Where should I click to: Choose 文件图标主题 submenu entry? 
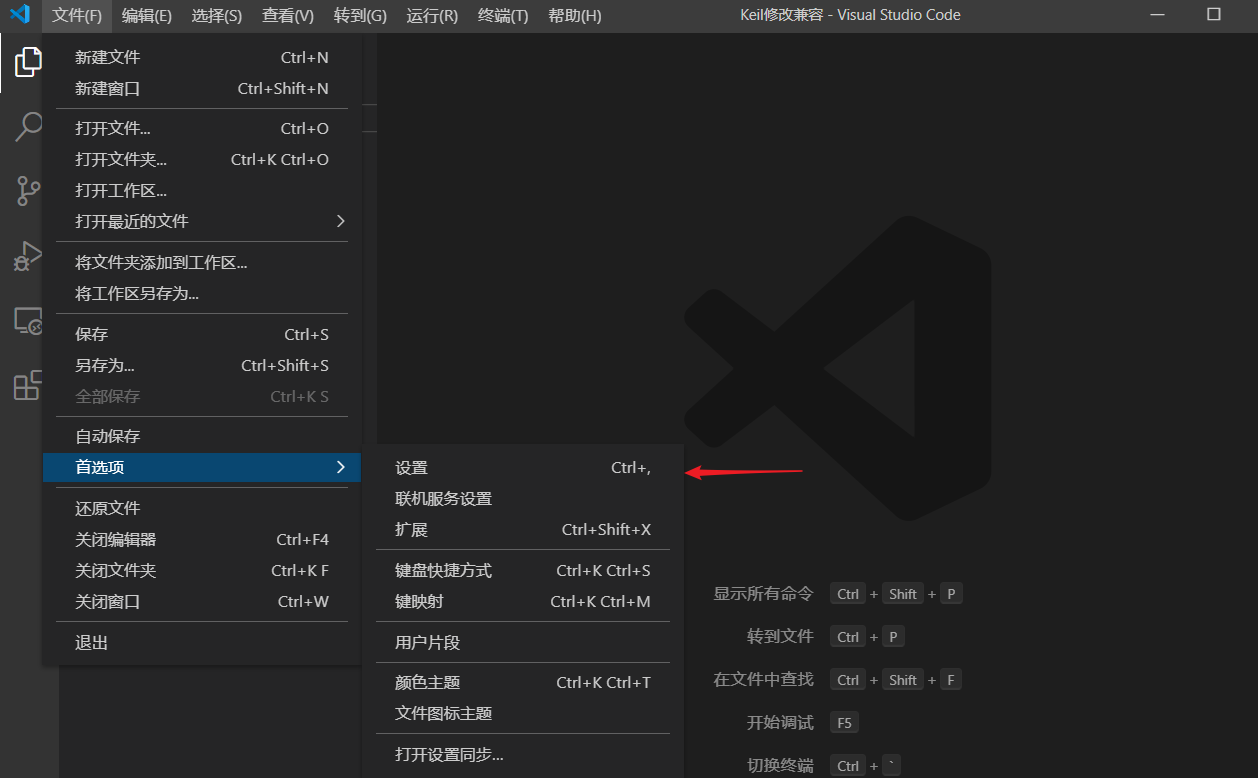(x=523, y=714)
